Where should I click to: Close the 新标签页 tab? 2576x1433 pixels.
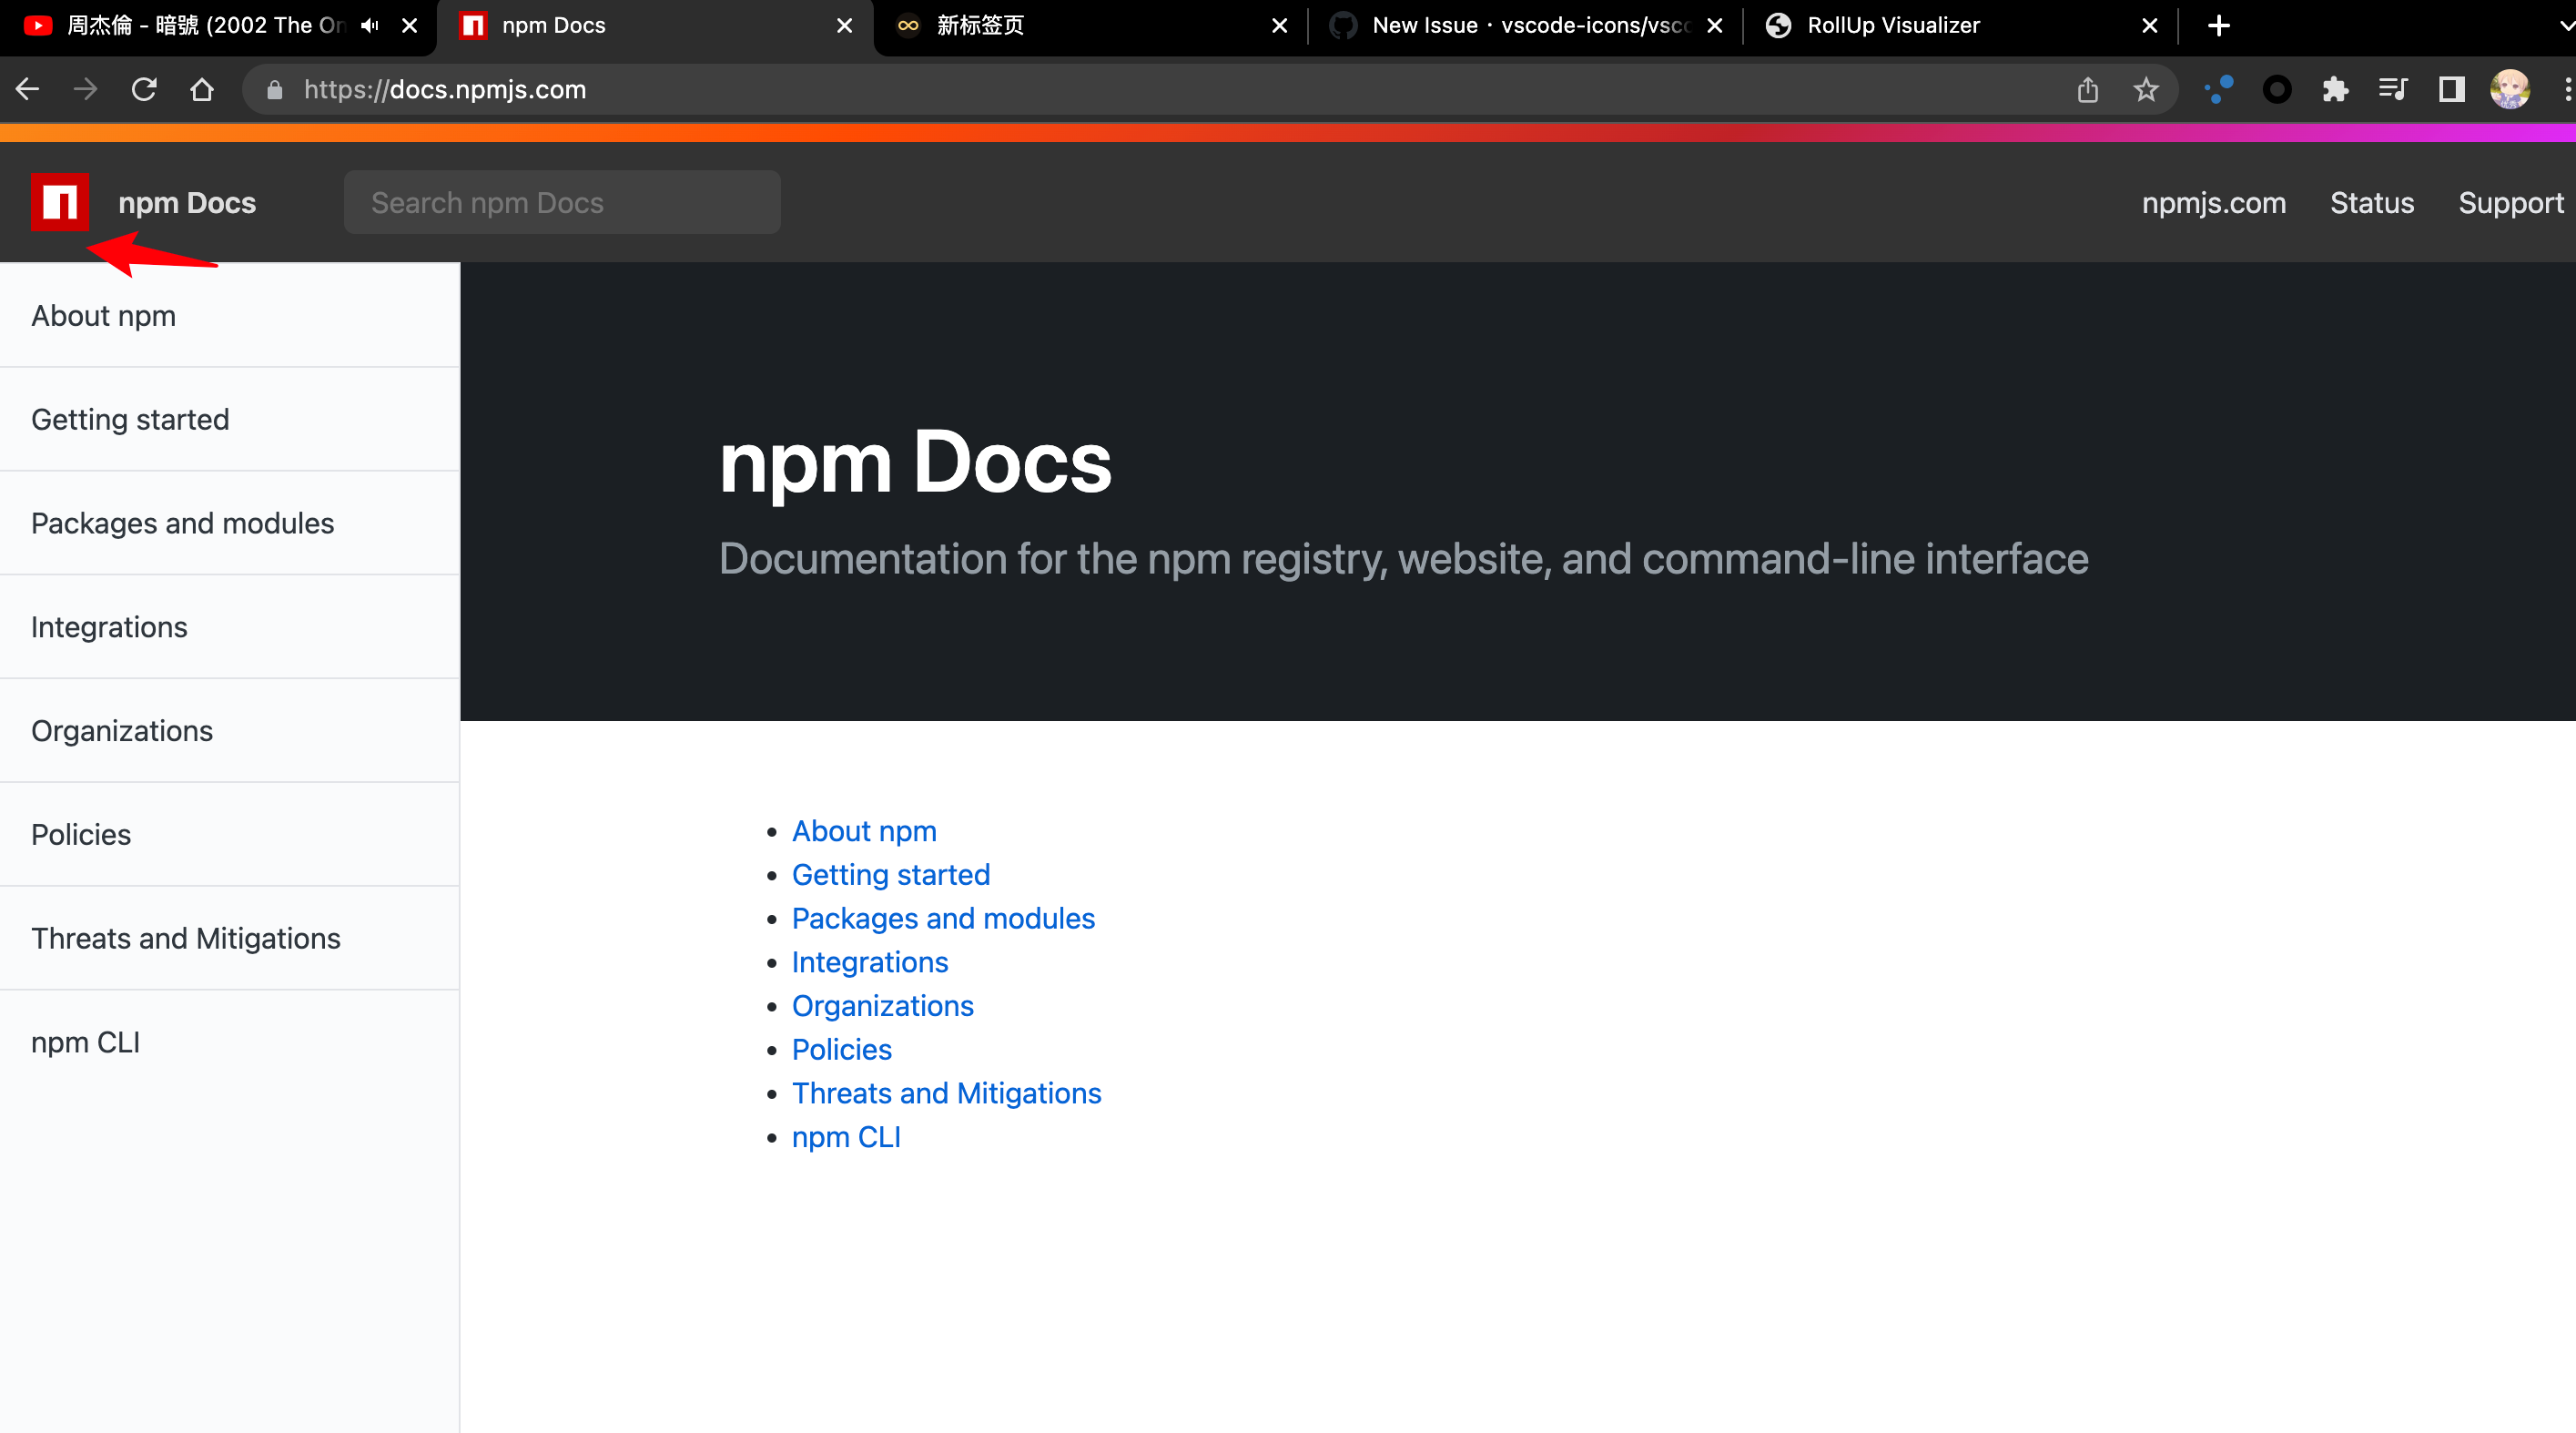coord(1280,26)
